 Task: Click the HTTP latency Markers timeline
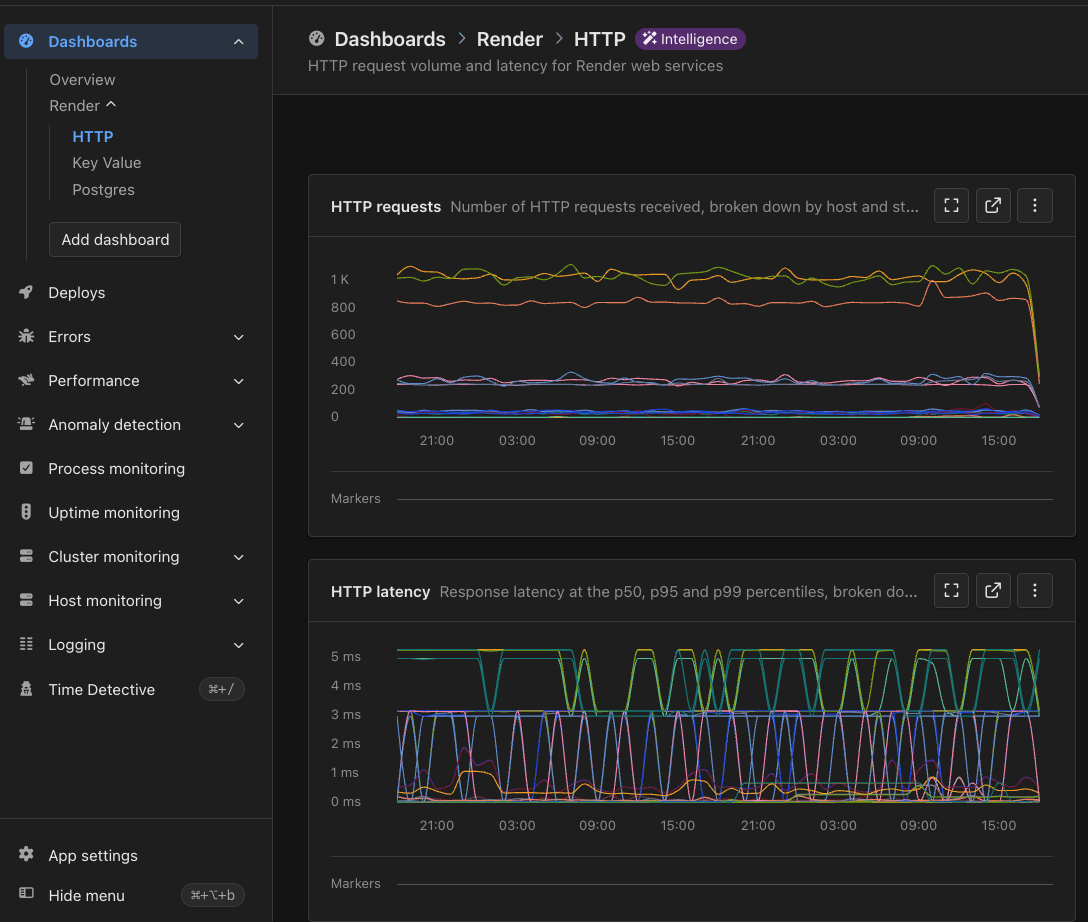tap(724, 884)
